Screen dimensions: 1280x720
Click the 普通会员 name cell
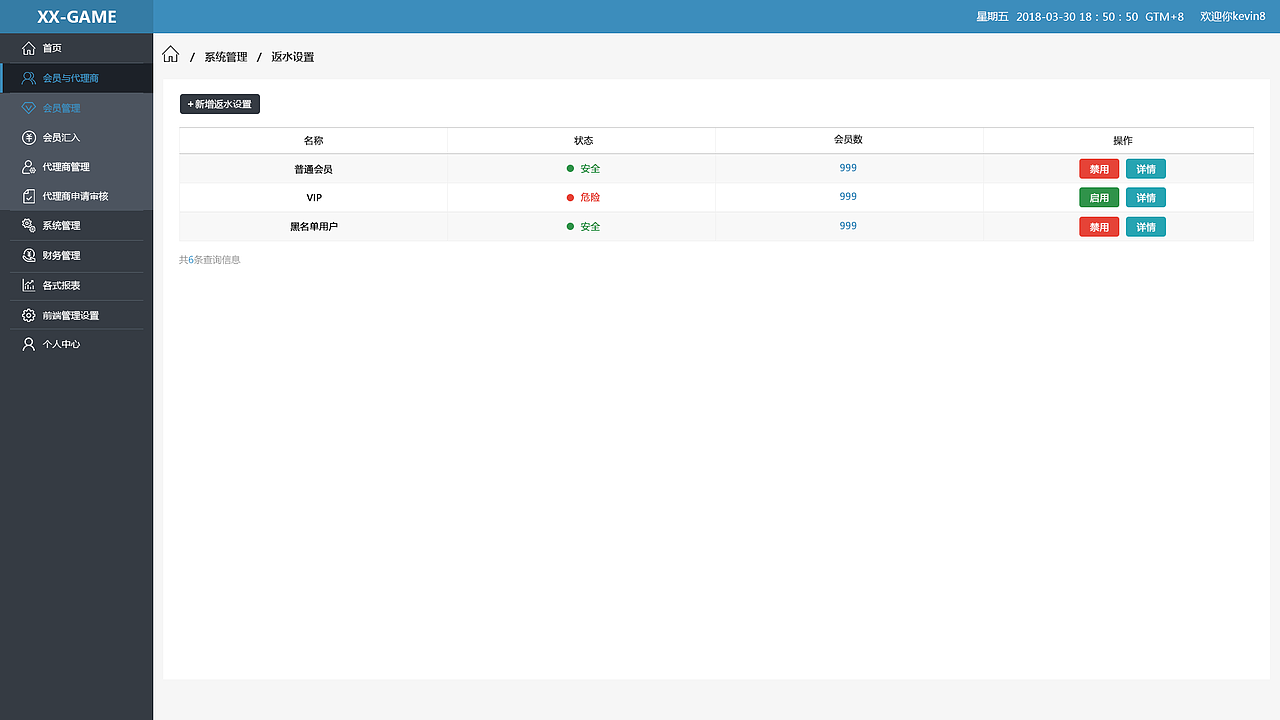314,169
